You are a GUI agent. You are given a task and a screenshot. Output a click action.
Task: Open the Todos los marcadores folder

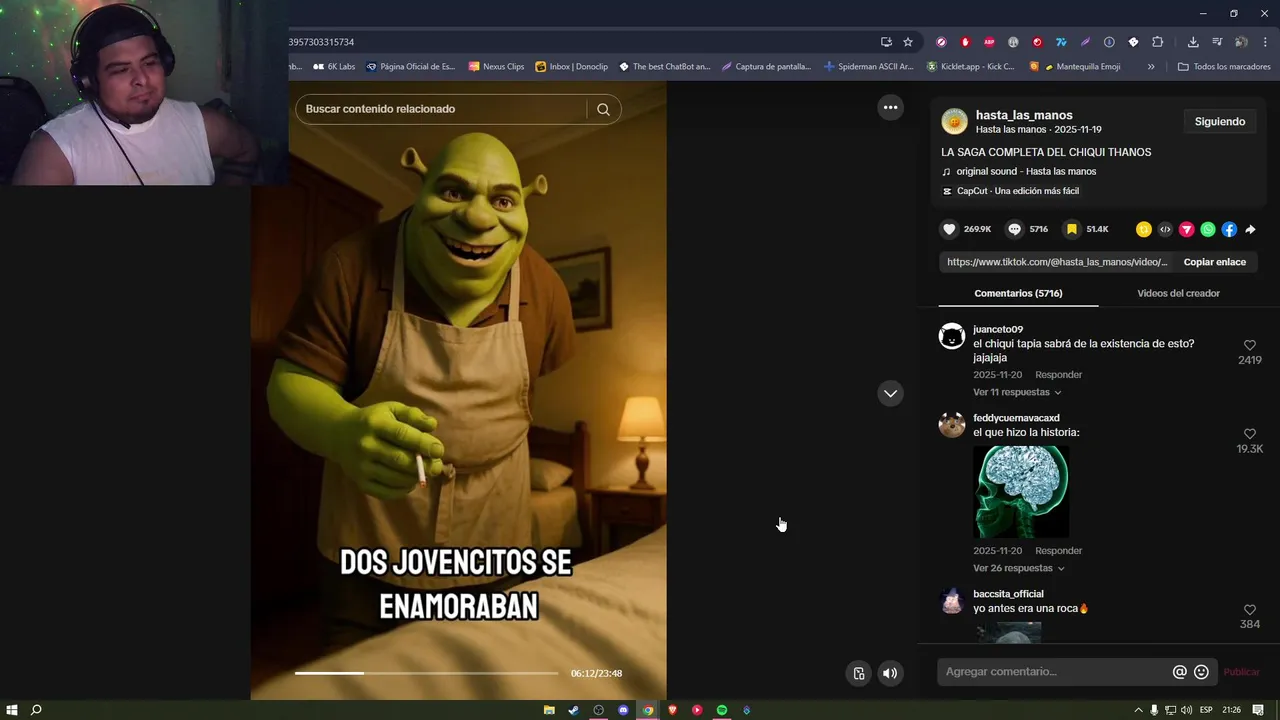[x=1224, y=67]
